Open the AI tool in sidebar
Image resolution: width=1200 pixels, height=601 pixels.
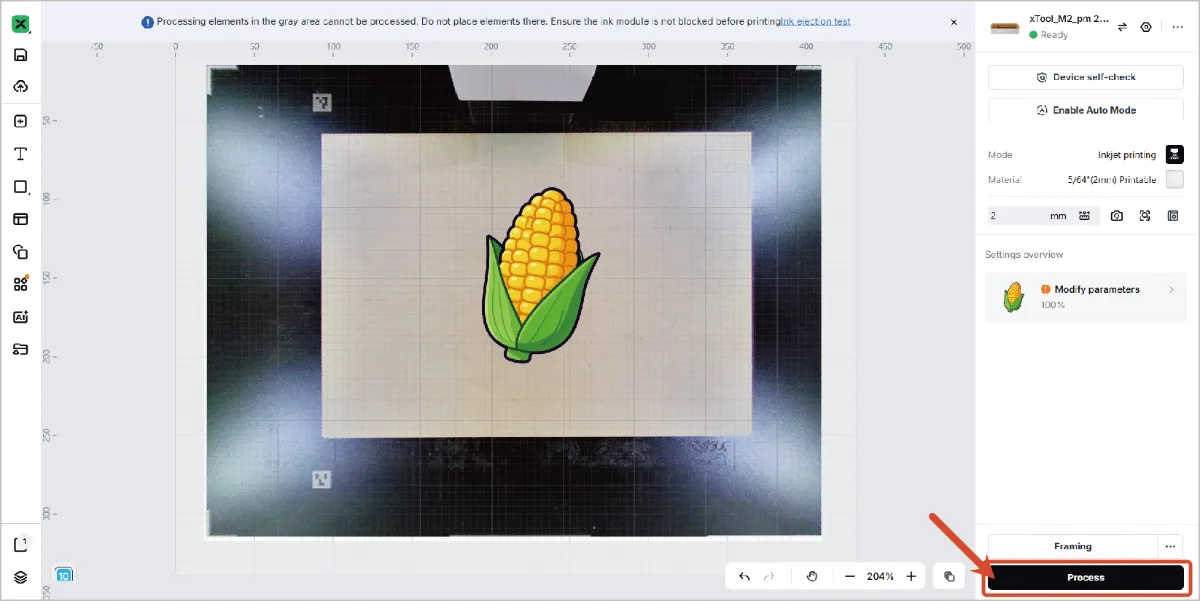(x=20, y=317)
